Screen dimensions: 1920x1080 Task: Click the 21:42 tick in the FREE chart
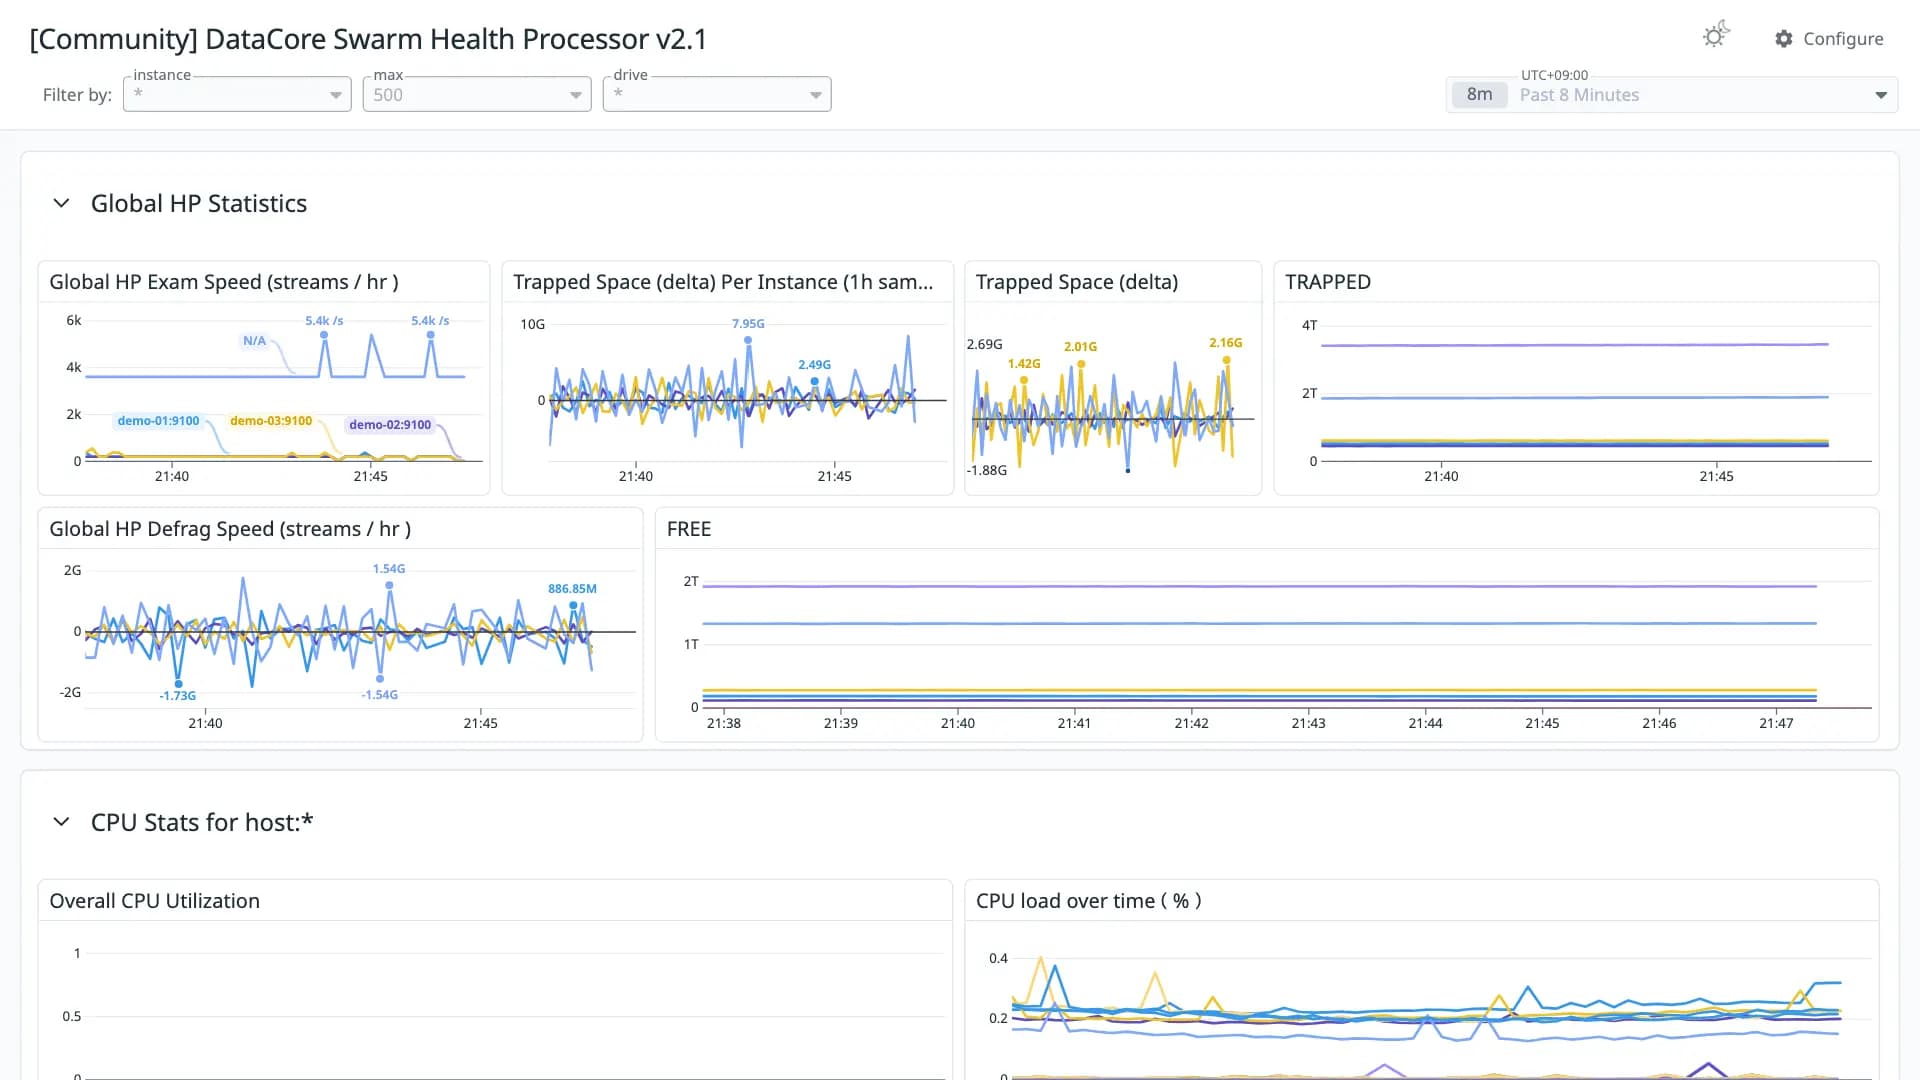(1191, 723)
